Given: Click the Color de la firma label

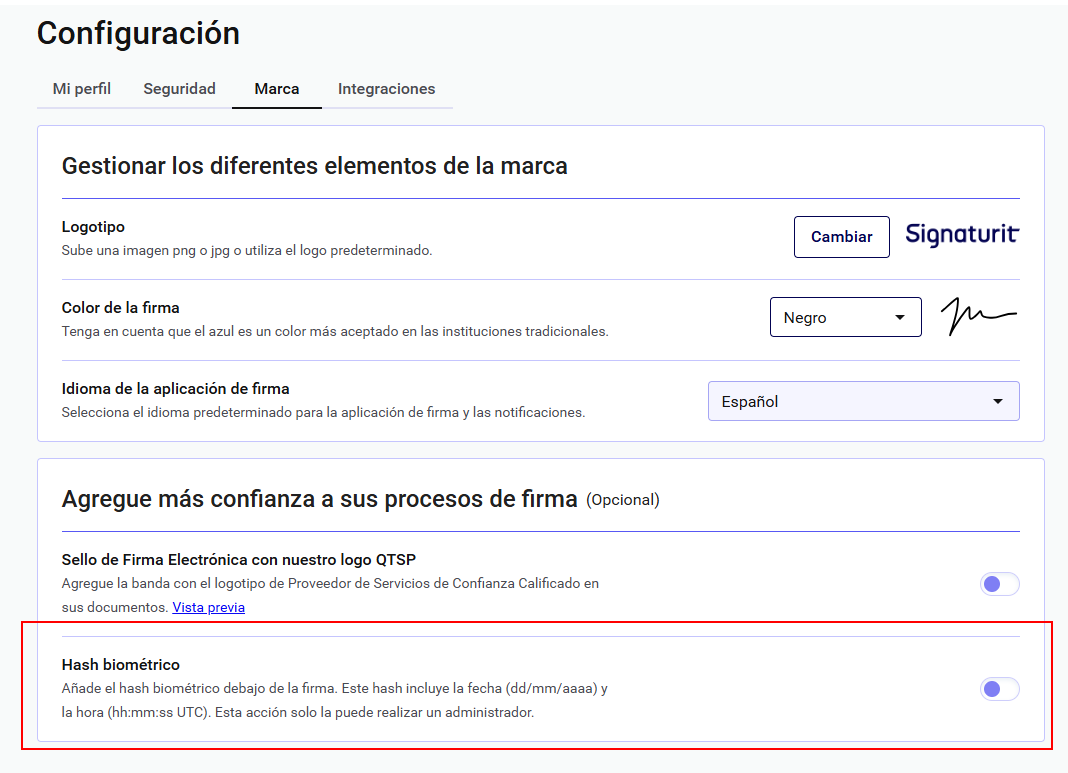Looking at the screenshot, I should 120,308.
